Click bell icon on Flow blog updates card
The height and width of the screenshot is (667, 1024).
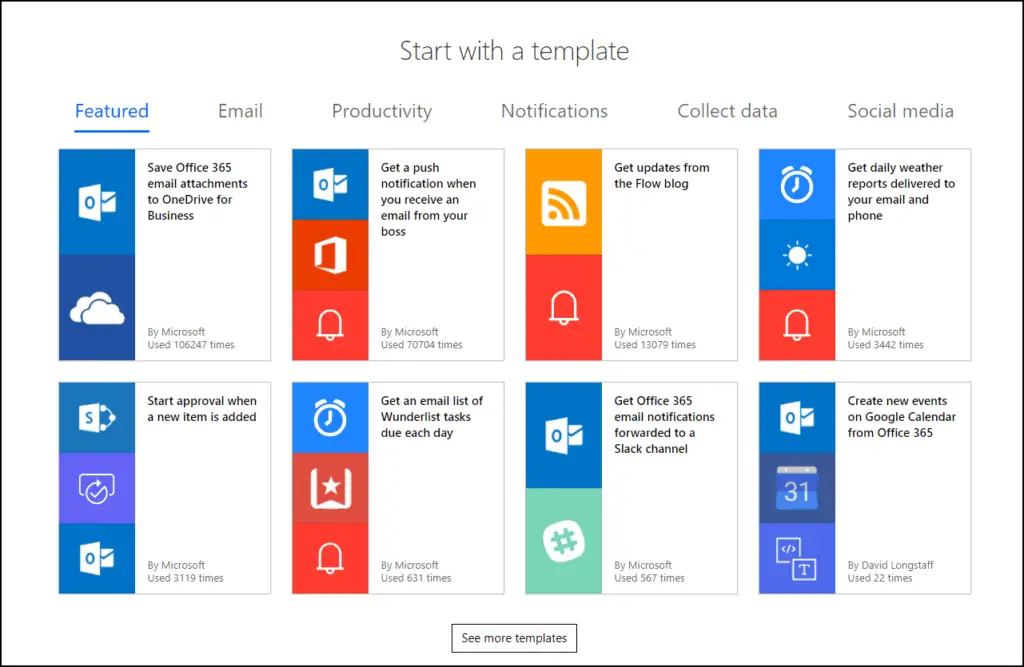[x=564, y=308]
